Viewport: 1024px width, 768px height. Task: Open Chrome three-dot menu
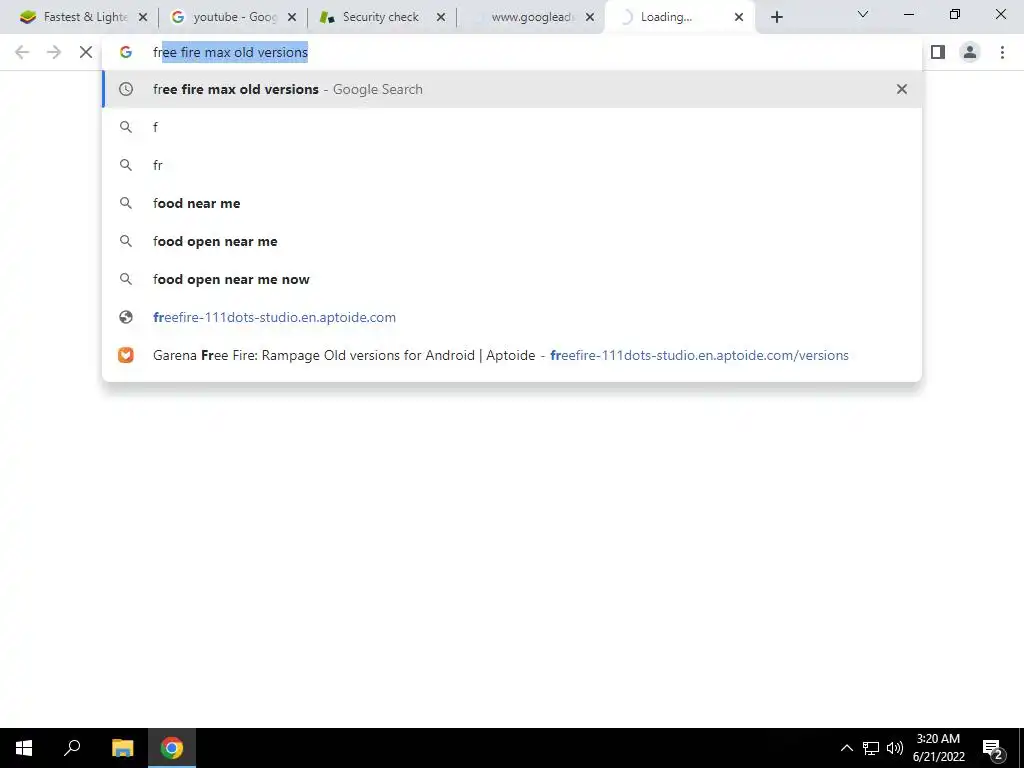click(1002, 52)
